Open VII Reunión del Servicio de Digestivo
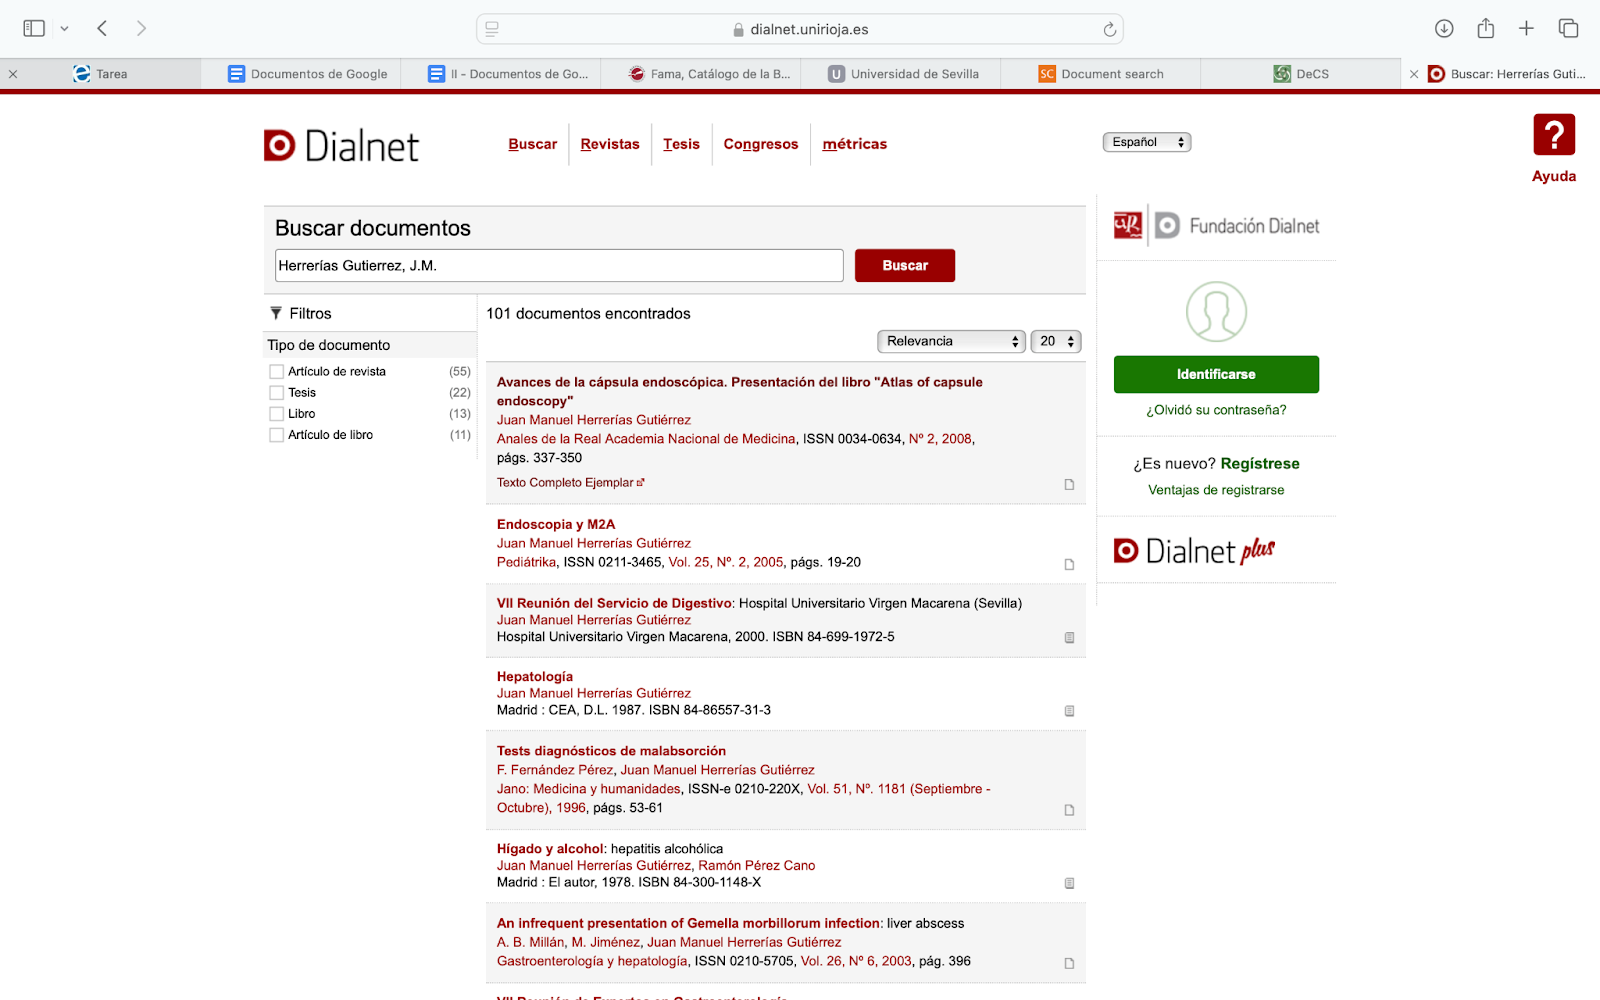The width and height of the screenshot is (1600, 1000). [615, 603]
